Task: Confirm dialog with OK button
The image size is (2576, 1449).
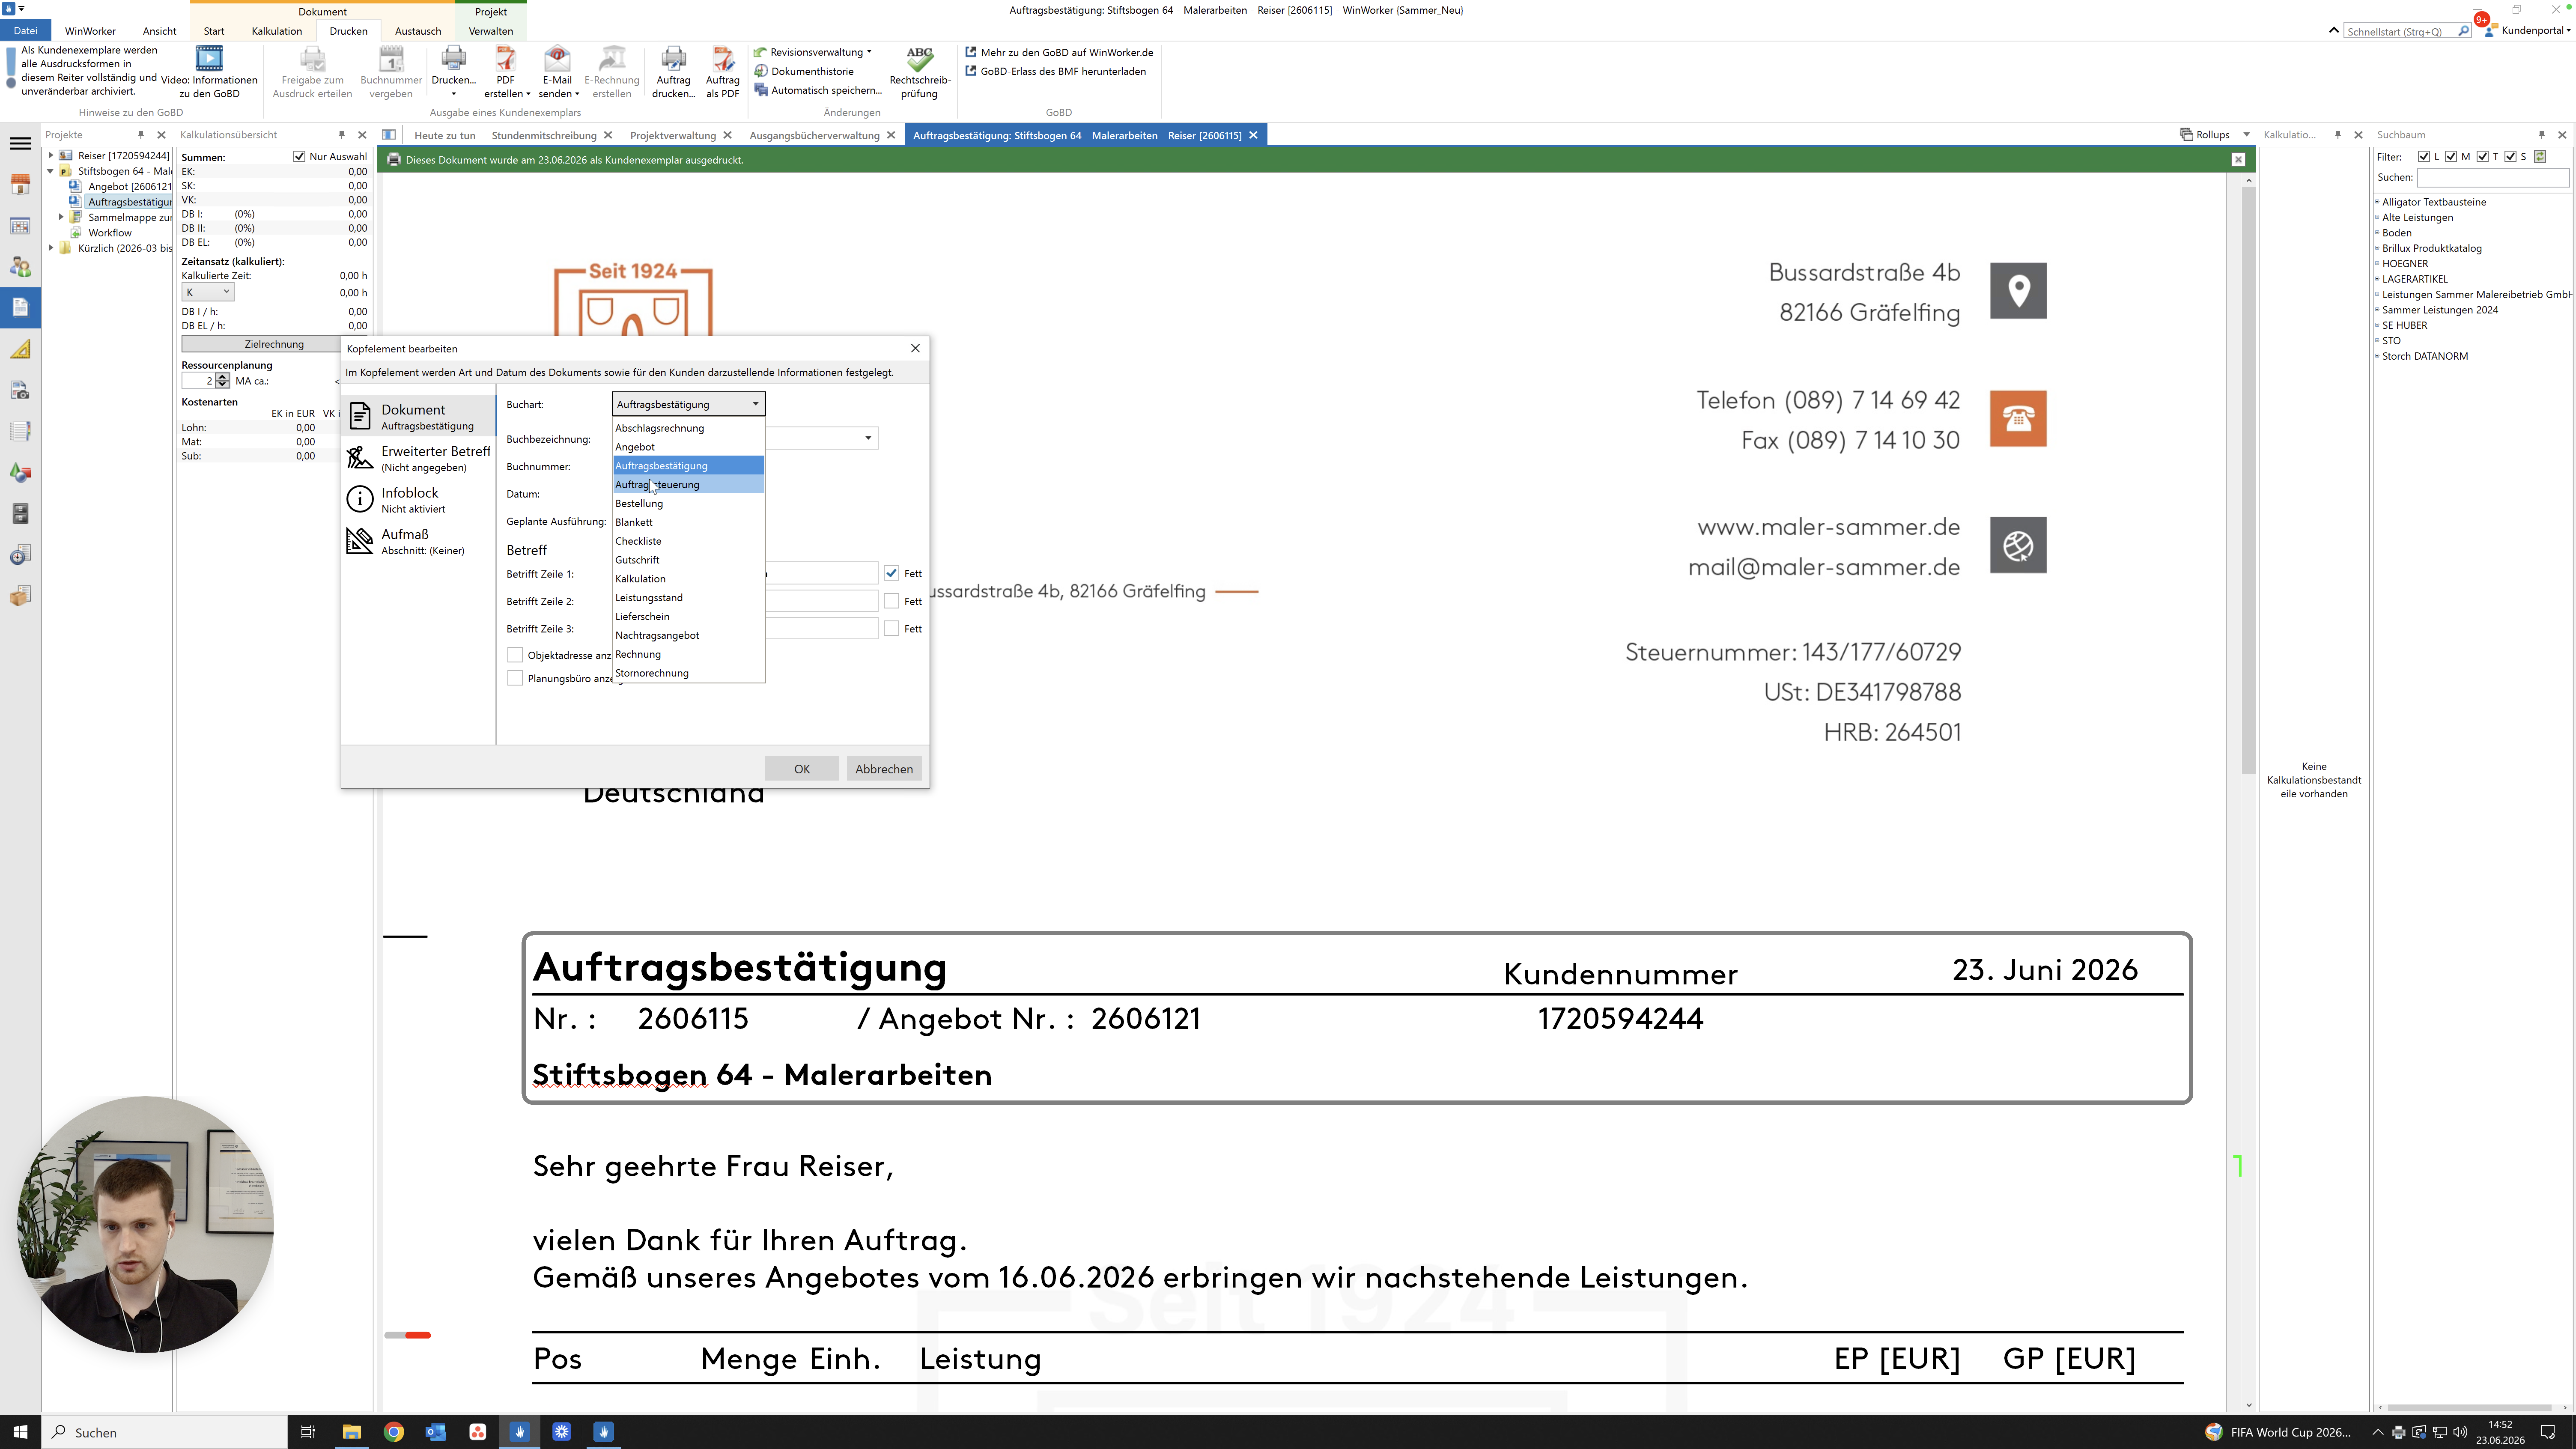Action: 802,769
